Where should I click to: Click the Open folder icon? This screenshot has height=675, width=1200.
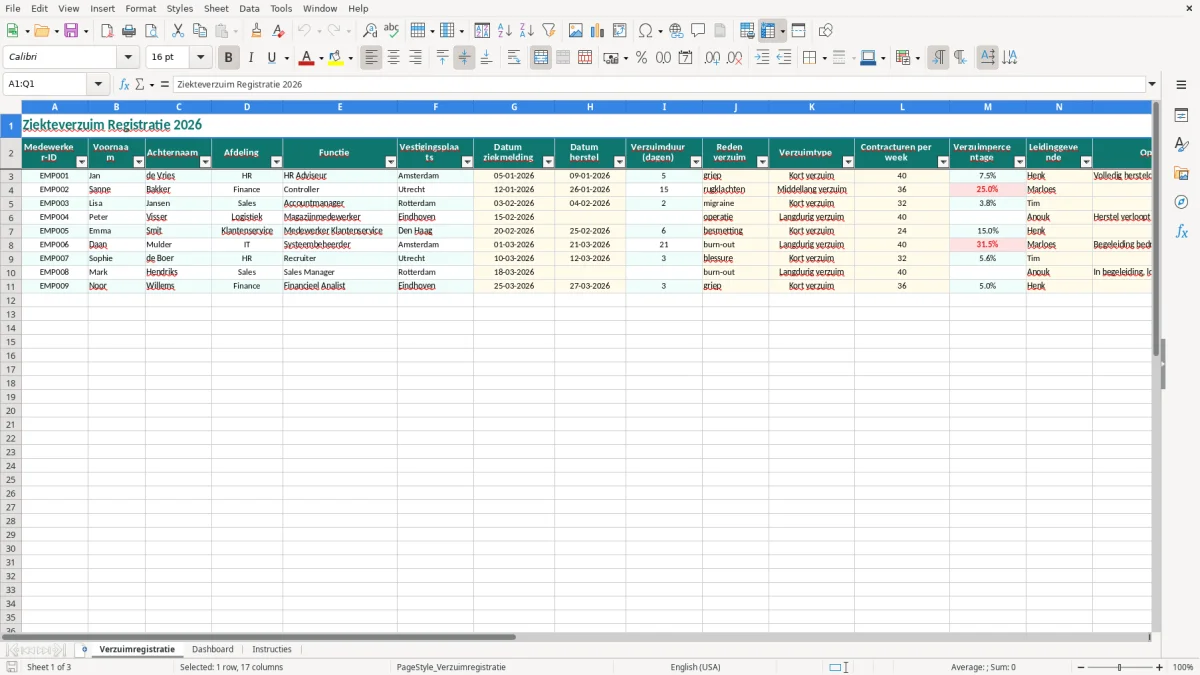click(41, 31)
